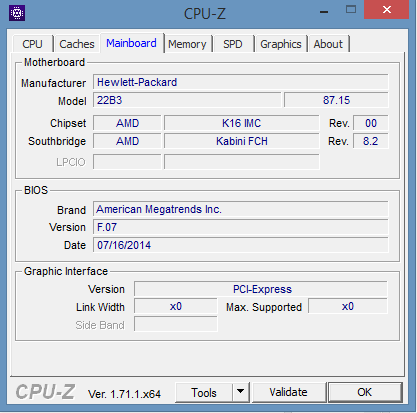Click the Manufacturer label
This screenshot has height=413, width=417.
pyautogui.click(x=54, y=83)
